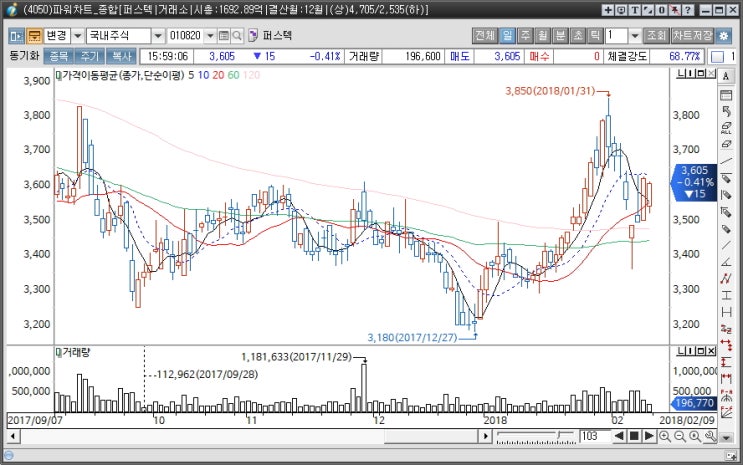Select the 틱 tick period button
Image resolution: width=743 pixels, height=465 pixels.
click(595, 36)
